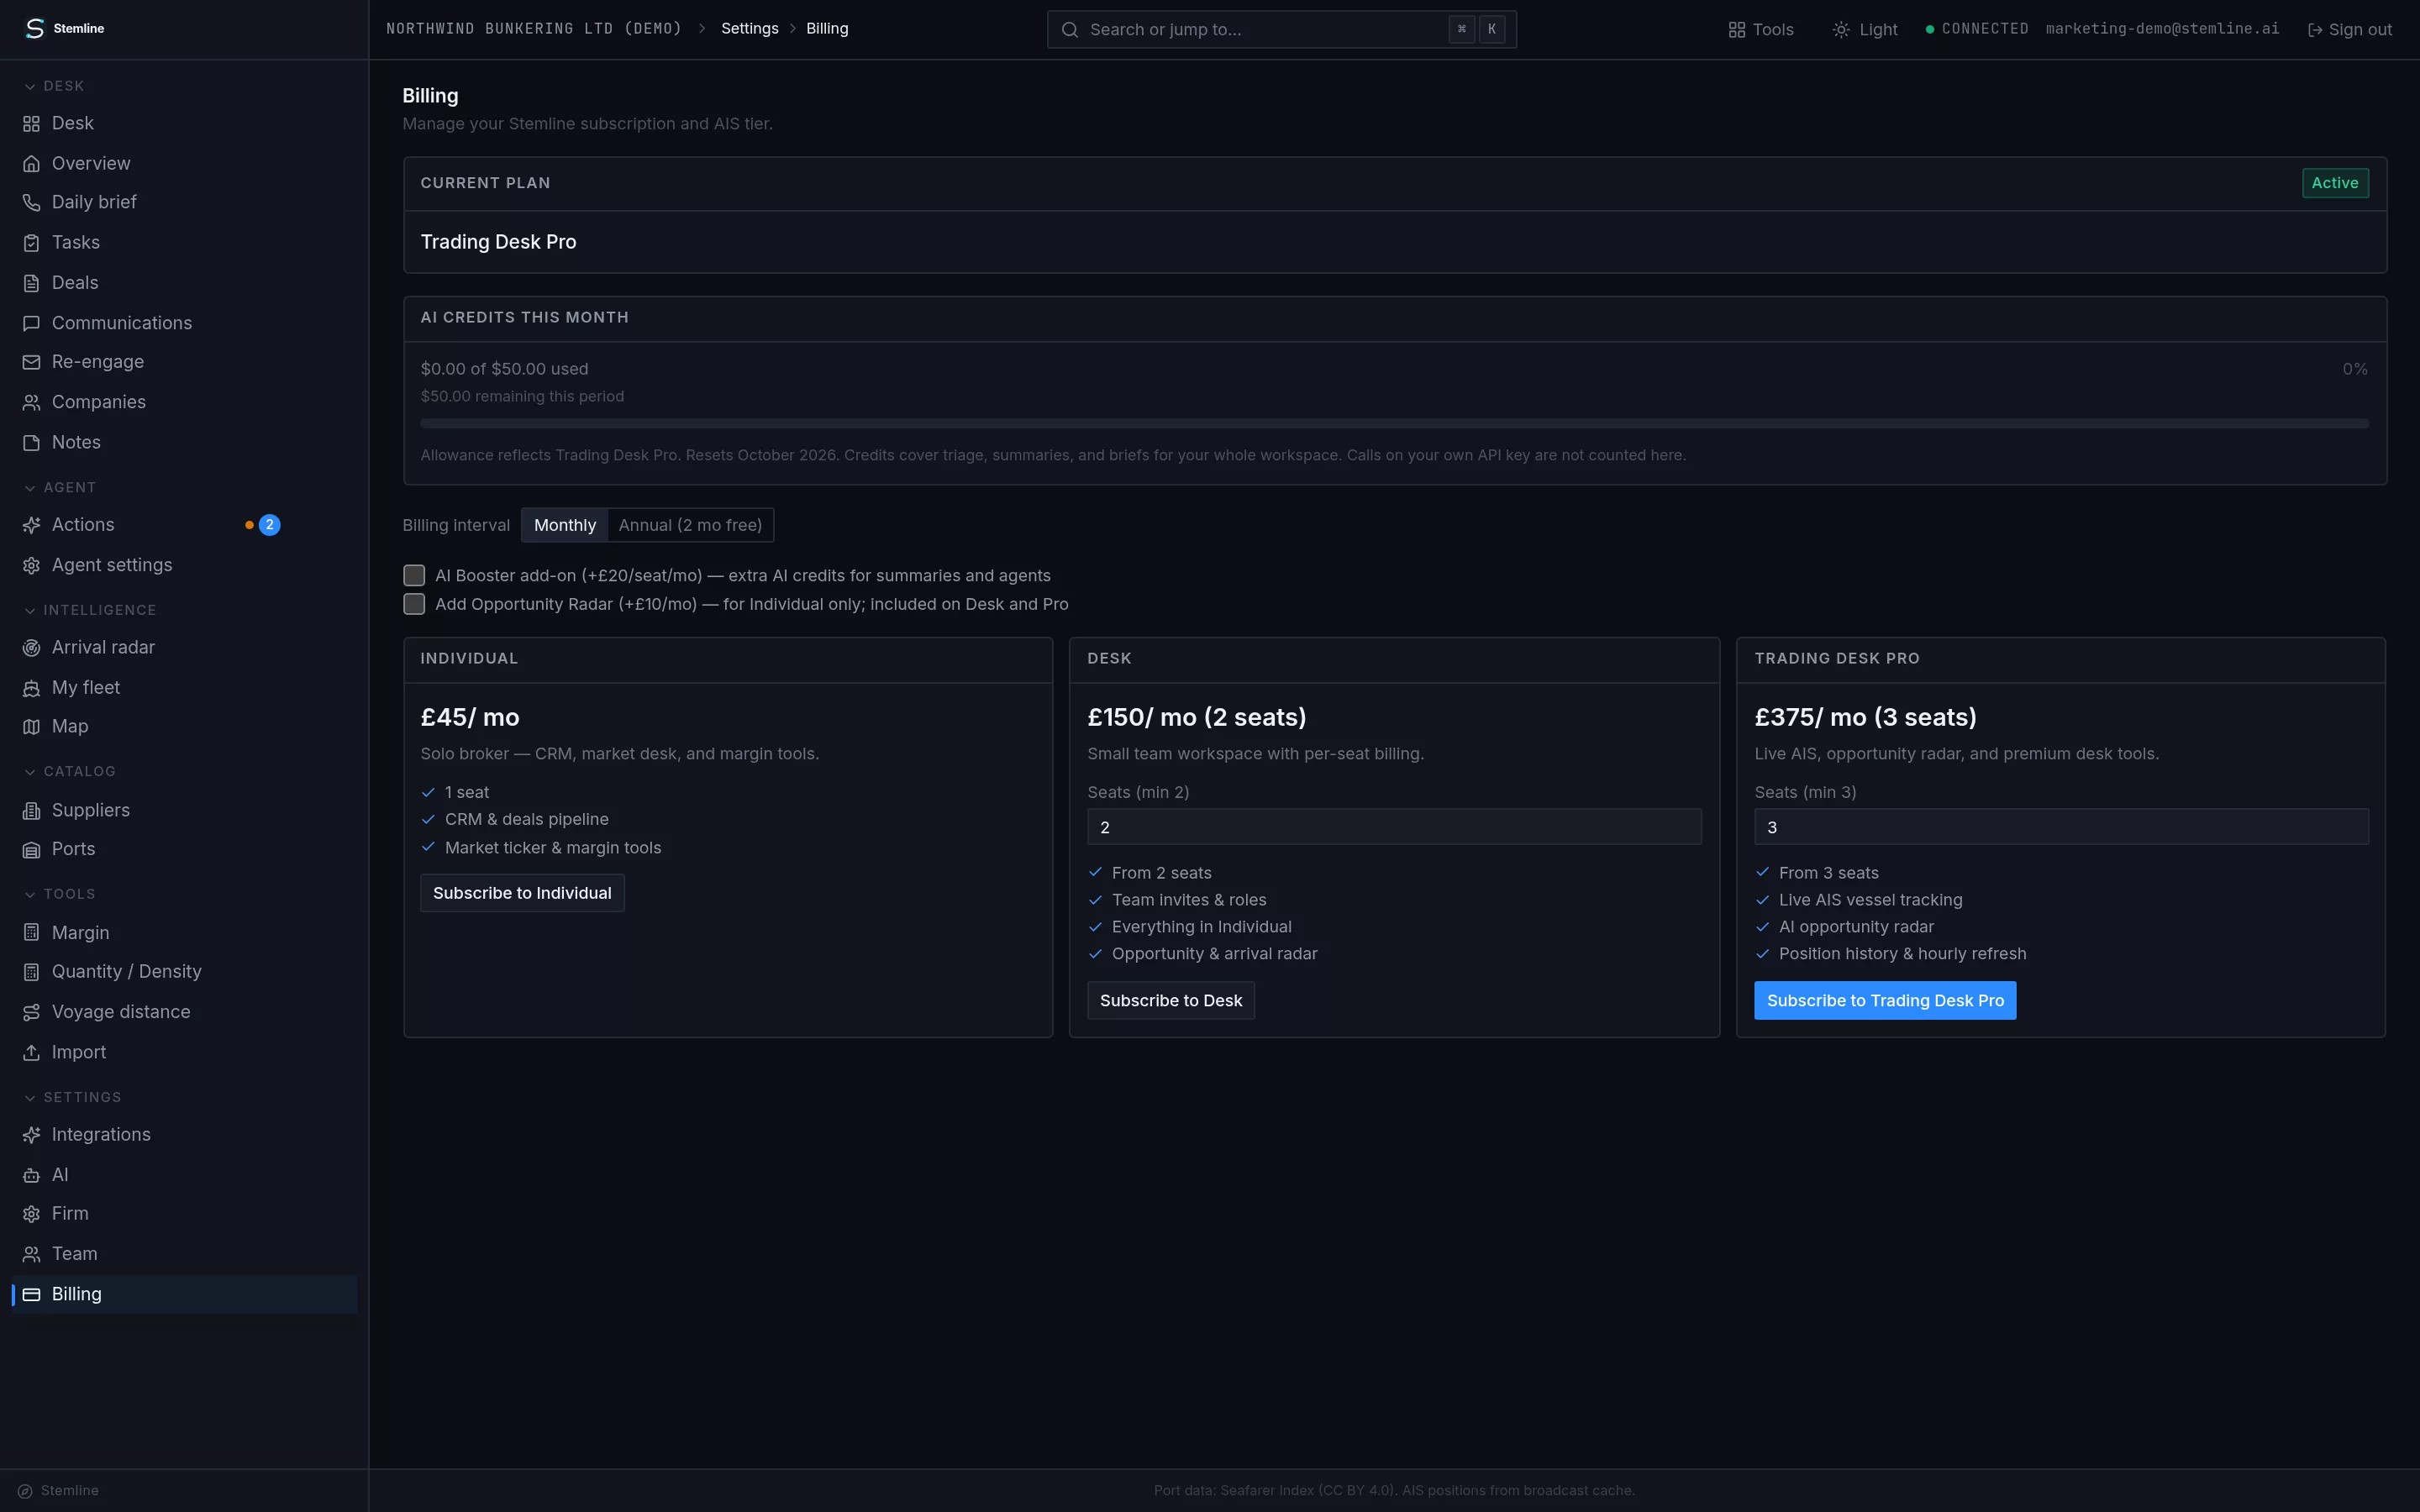Select Monthly billing interval
This screenshot has height=1512, width=2420.
pos(565,525)
